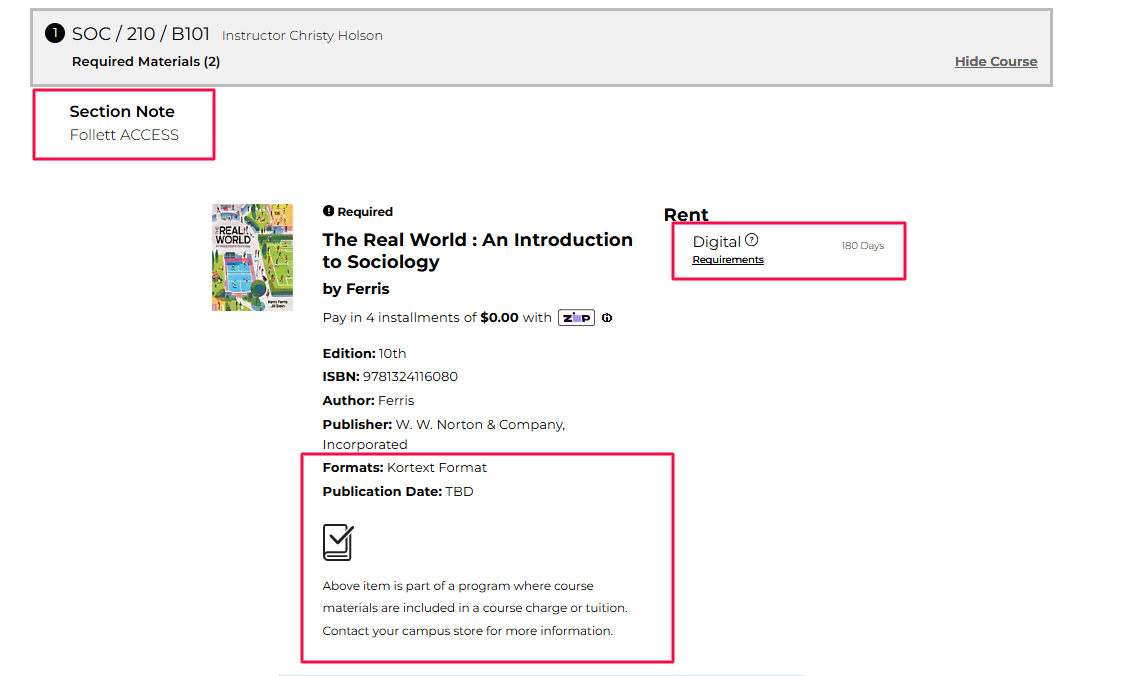Viewport: 1132px width, 676px height.
Task: Click the SOC / 210 / B101 course heading
Action: [x=141, y=34]
